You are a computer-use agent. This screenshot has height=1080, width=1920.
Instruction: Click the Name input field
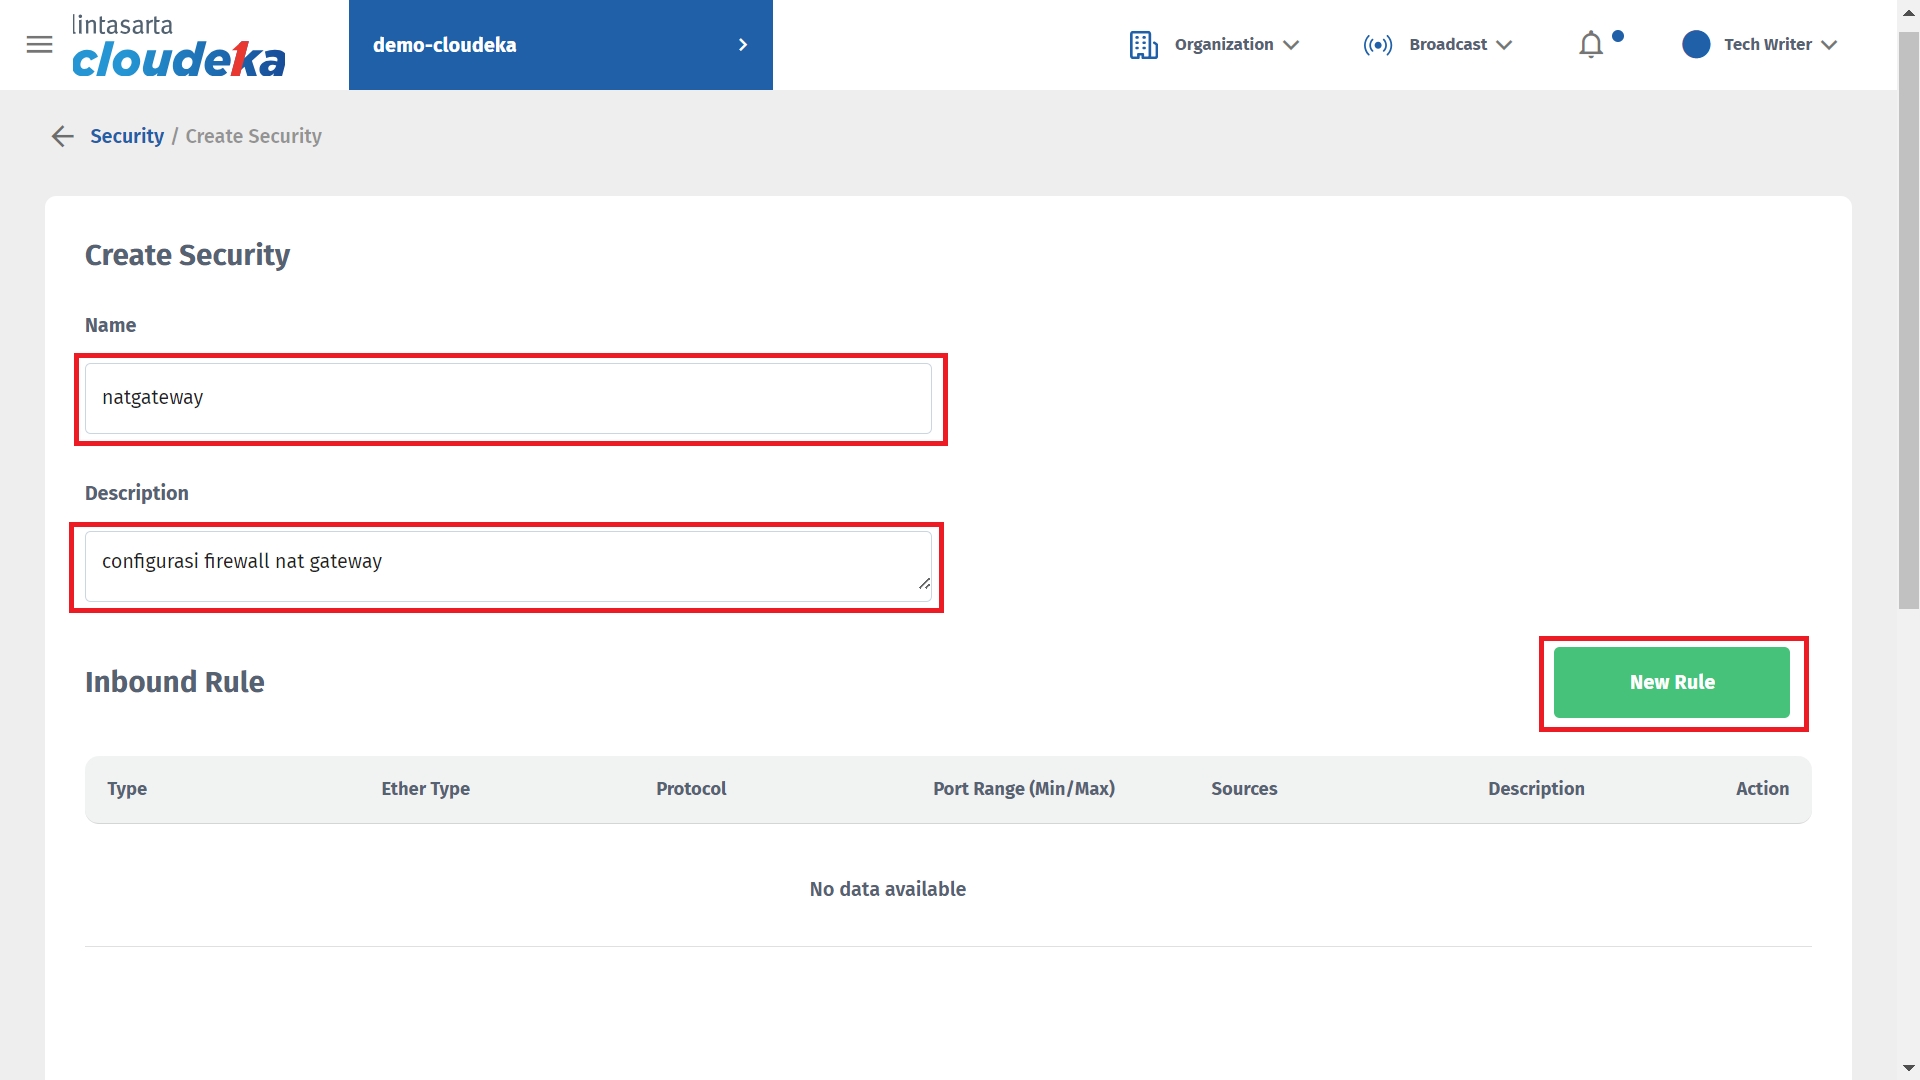(x=508, y=398)
